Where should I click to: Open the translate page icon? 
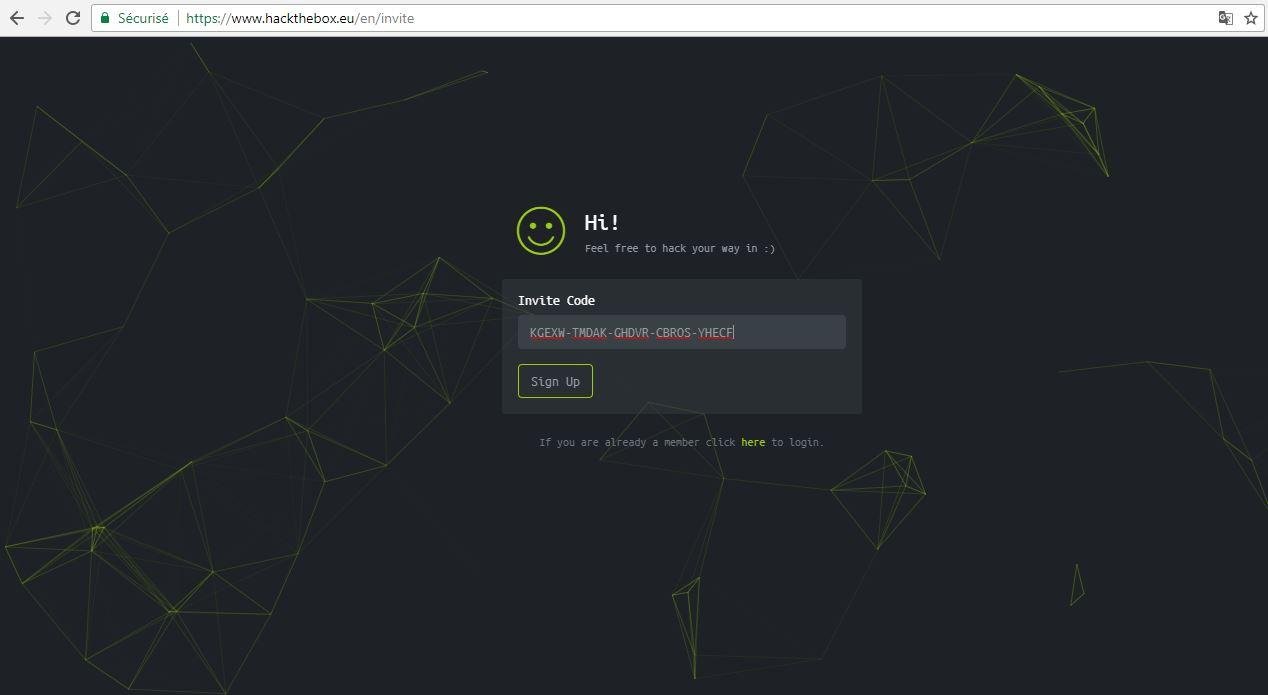click(1225, 18)
